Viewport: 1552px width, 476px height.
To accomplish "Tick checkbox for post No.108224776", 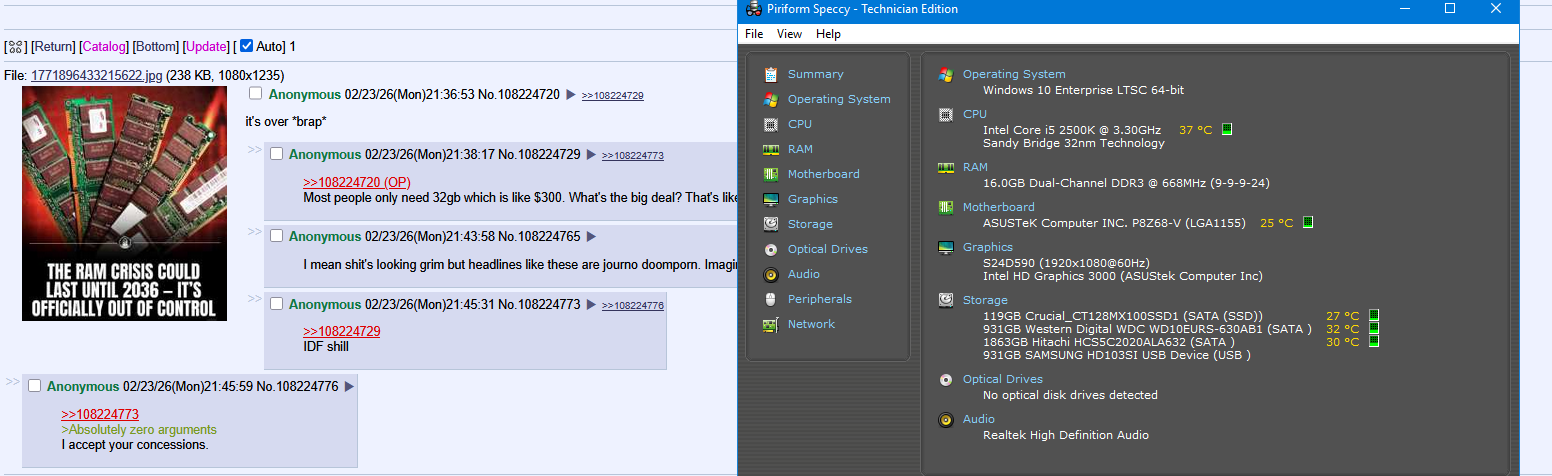I will [x=35, y=386].
